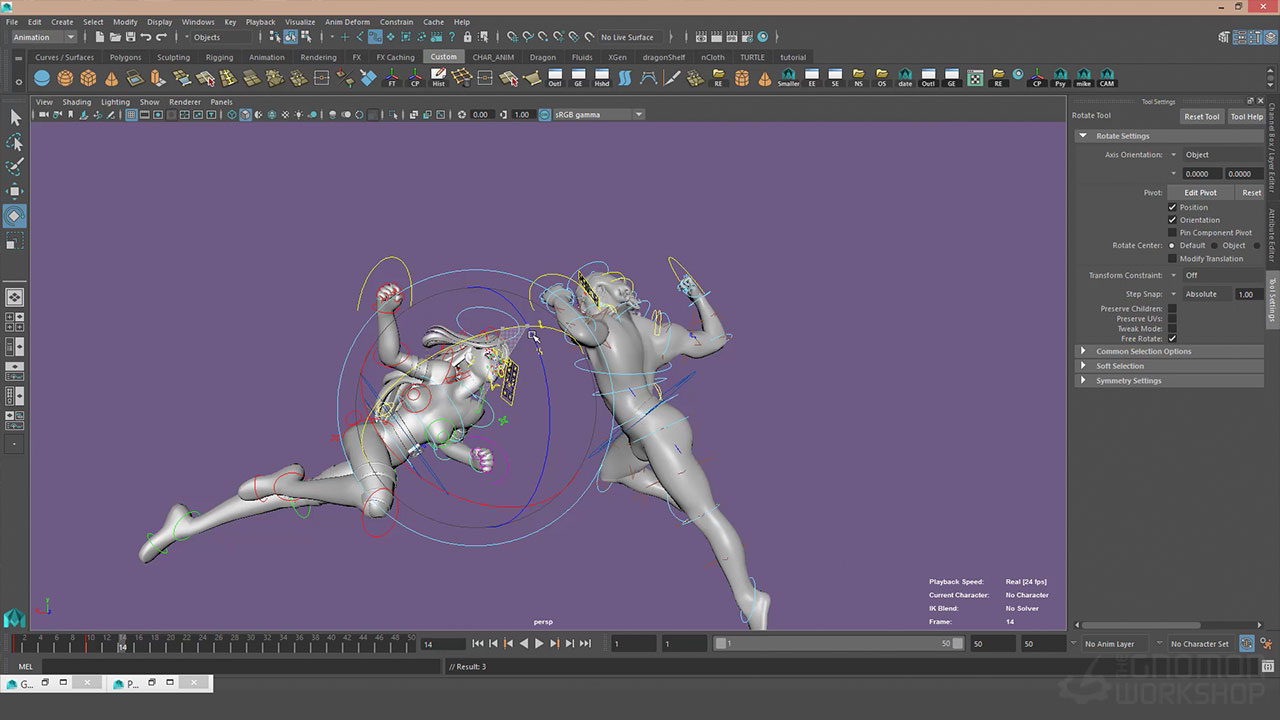This screenshot has width=1280, height=720.
Task: Click the undo arrow icon
Action: pos(146,37)
